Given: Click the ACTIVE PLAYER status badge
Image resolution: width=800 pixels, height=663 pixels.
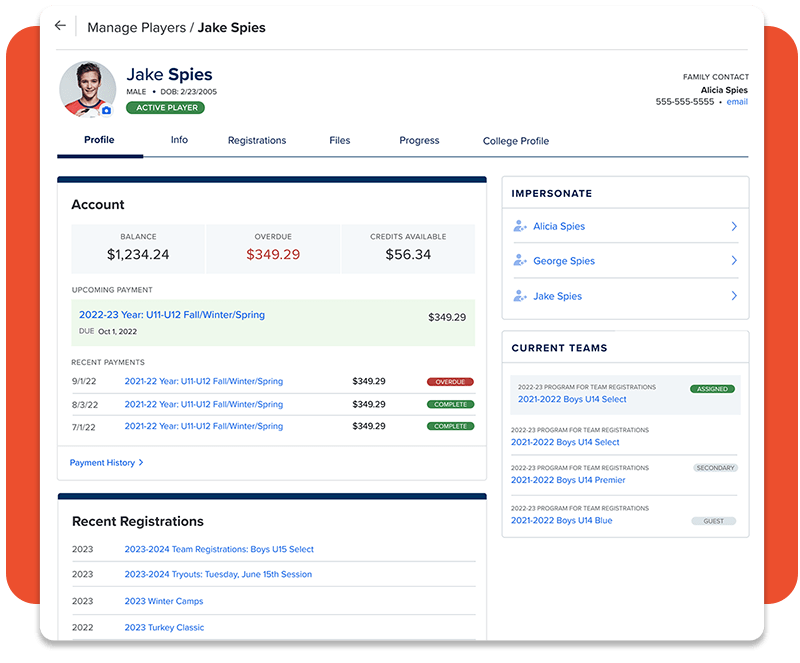Looking at the screenshot, I should 166,107.
